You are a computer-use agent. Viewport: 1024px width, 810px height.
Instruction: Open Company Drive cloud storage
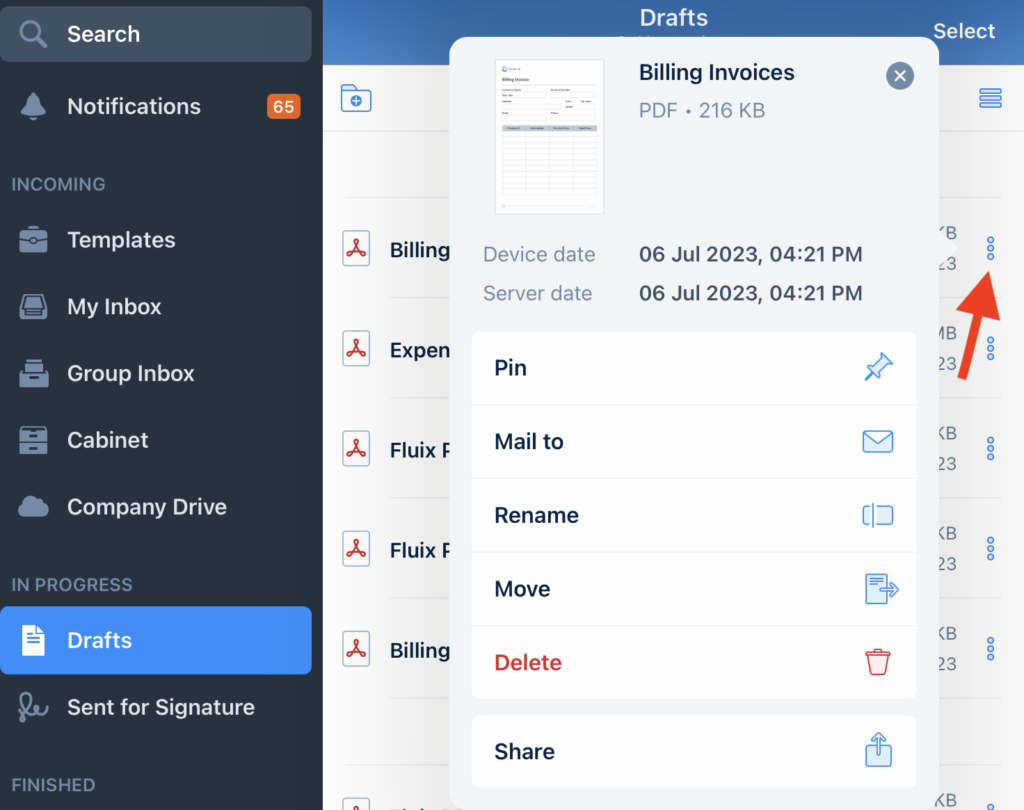point(146,507)
